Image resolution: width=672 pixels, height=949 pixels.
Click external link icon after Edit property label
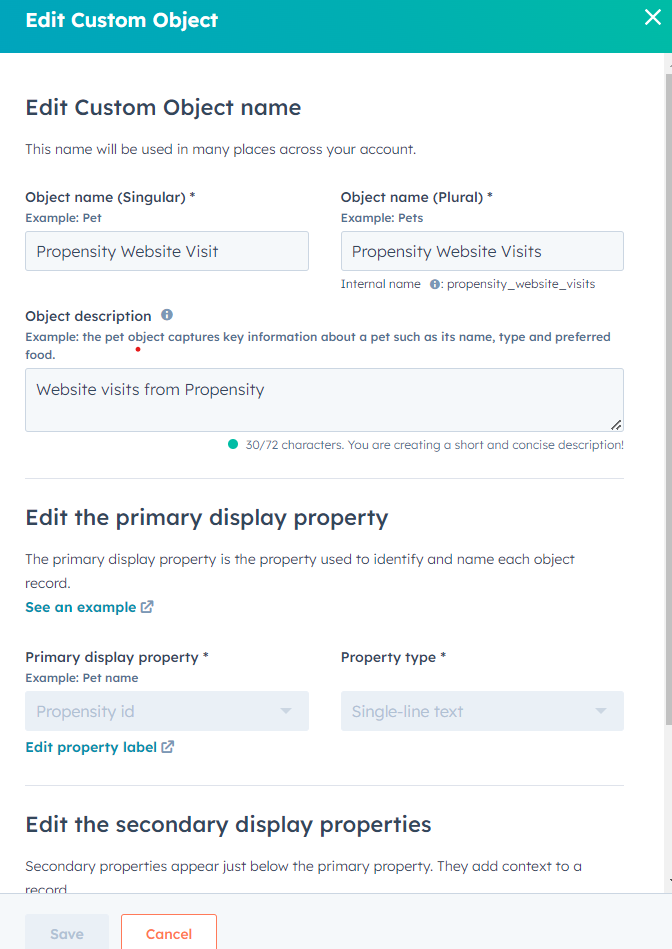168,747
